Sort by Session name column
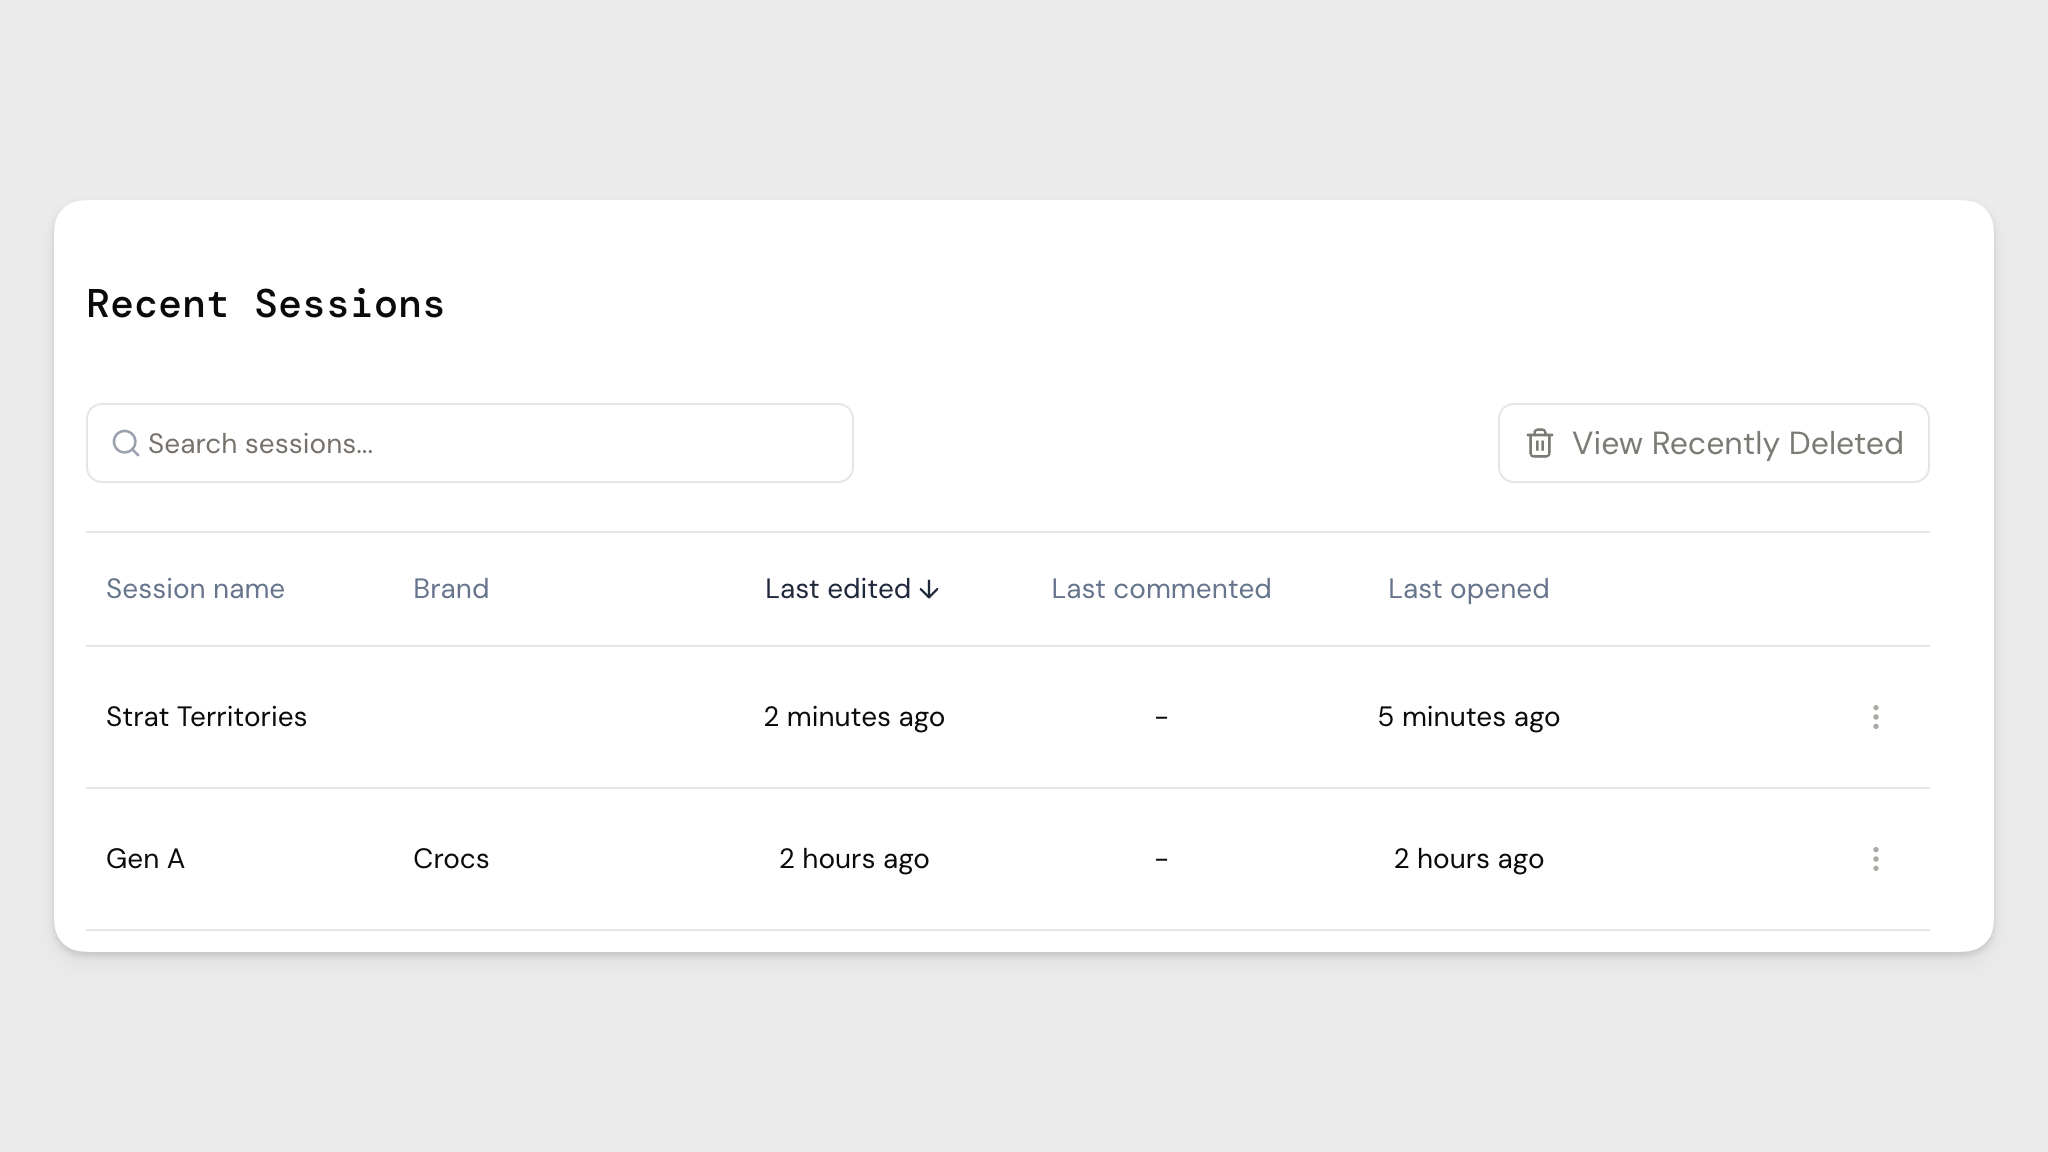This screenshot has width=2048, height=1152. click(195, 589)
